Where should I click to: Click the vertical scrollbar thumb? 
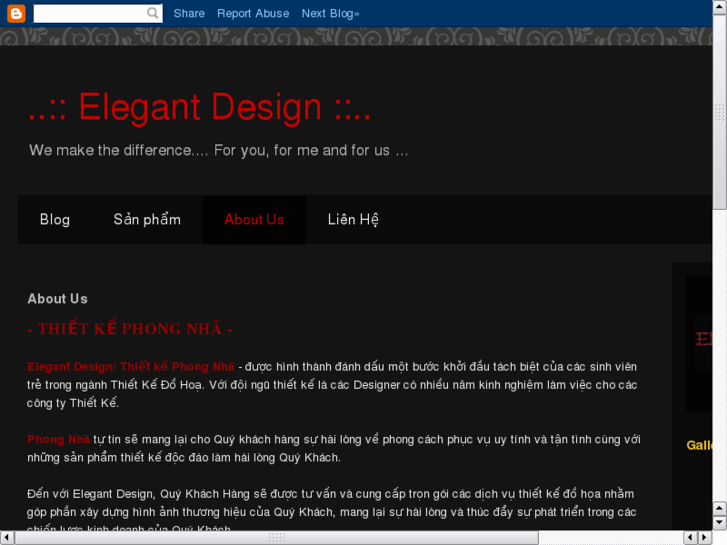[x=720, y=113]
